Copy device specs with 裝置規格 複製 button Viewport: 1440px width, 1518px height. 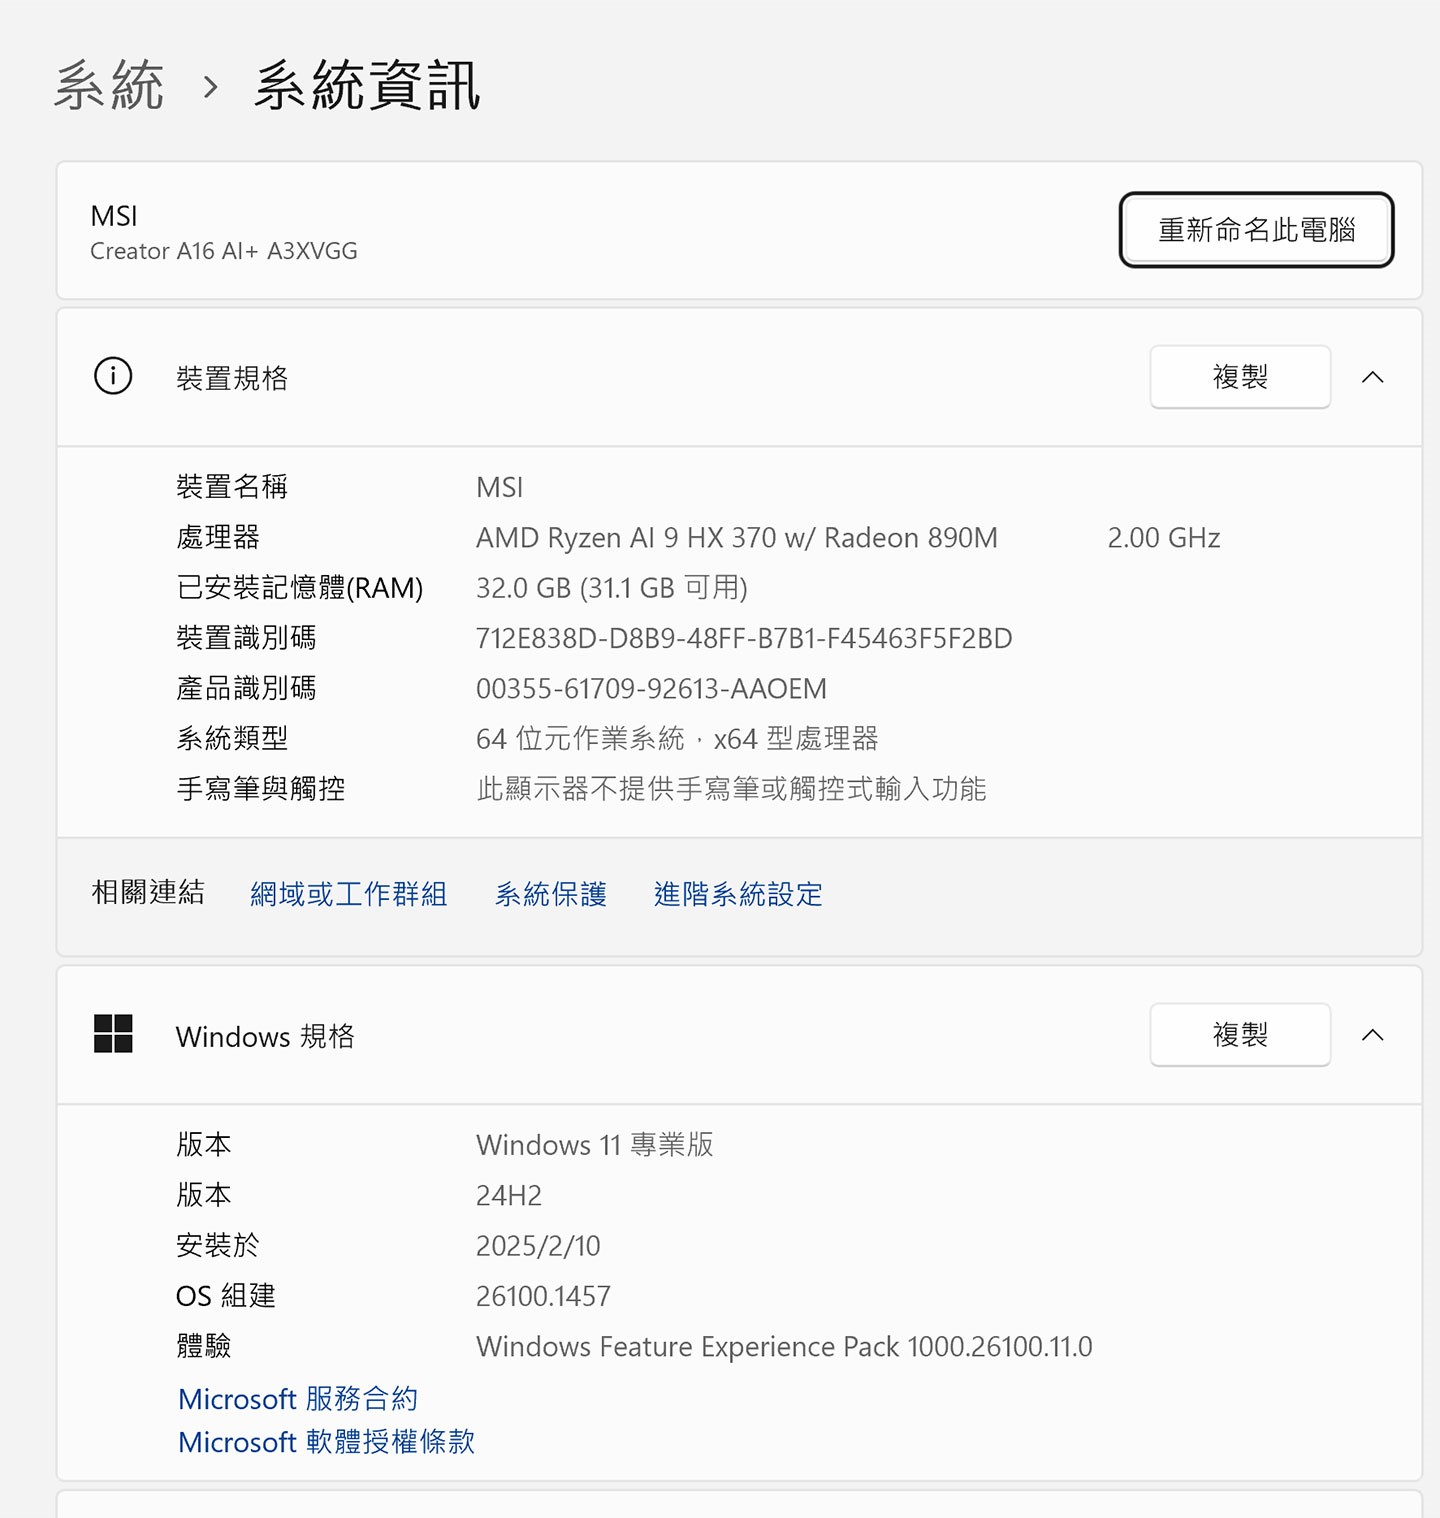click(x=1240, y=377)
